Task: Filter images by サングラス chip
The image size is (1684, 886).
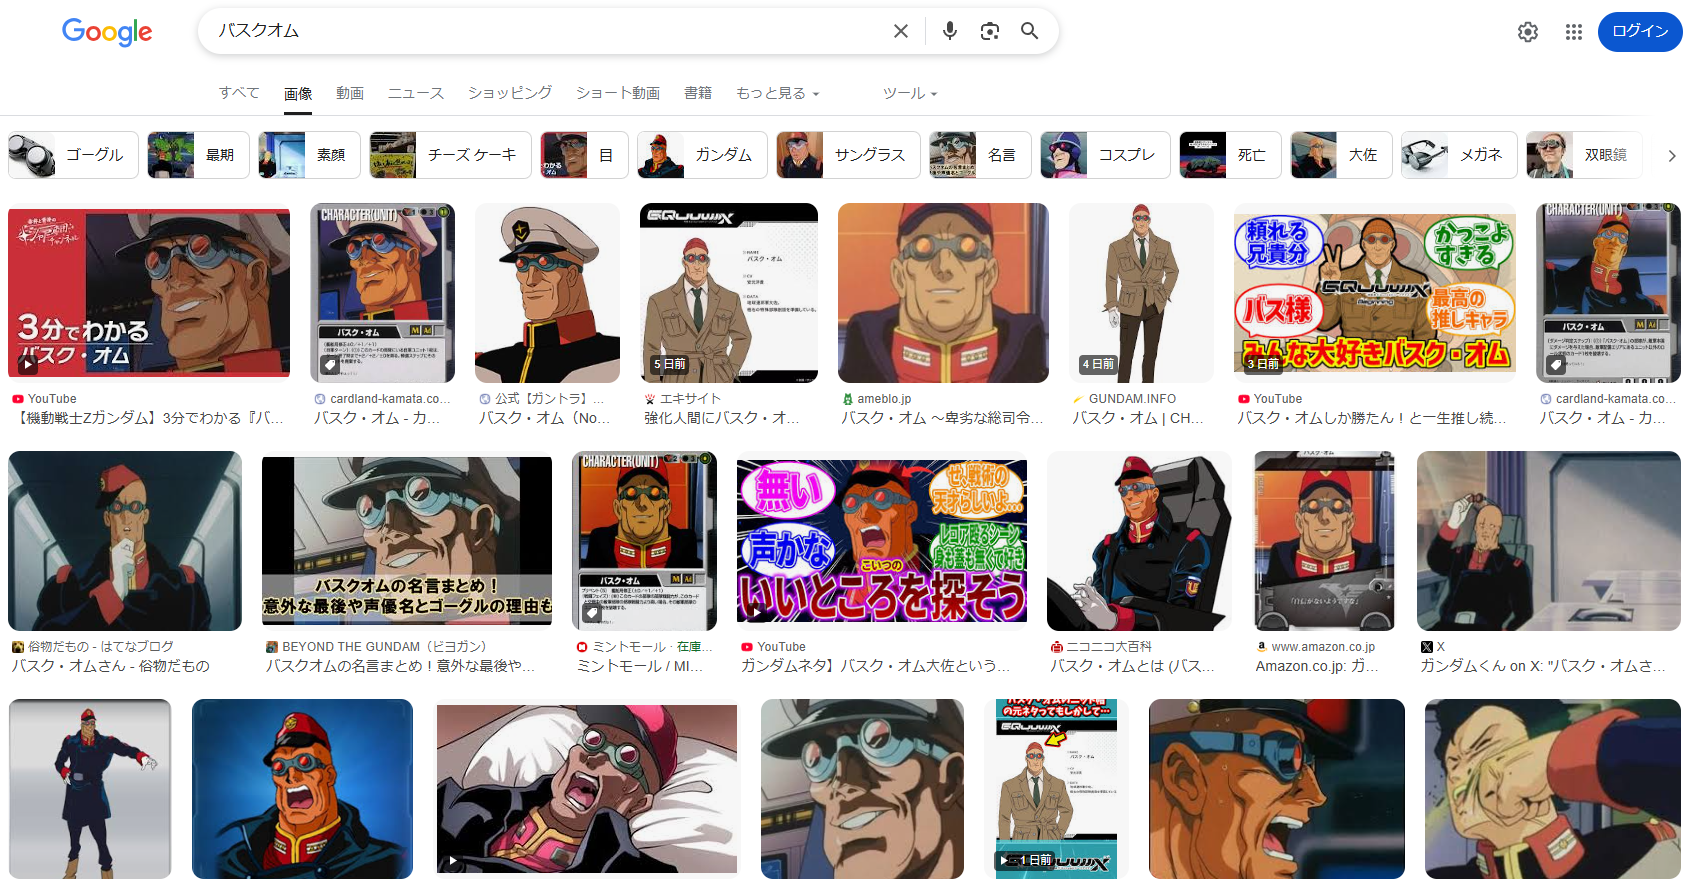Action: 848,155
